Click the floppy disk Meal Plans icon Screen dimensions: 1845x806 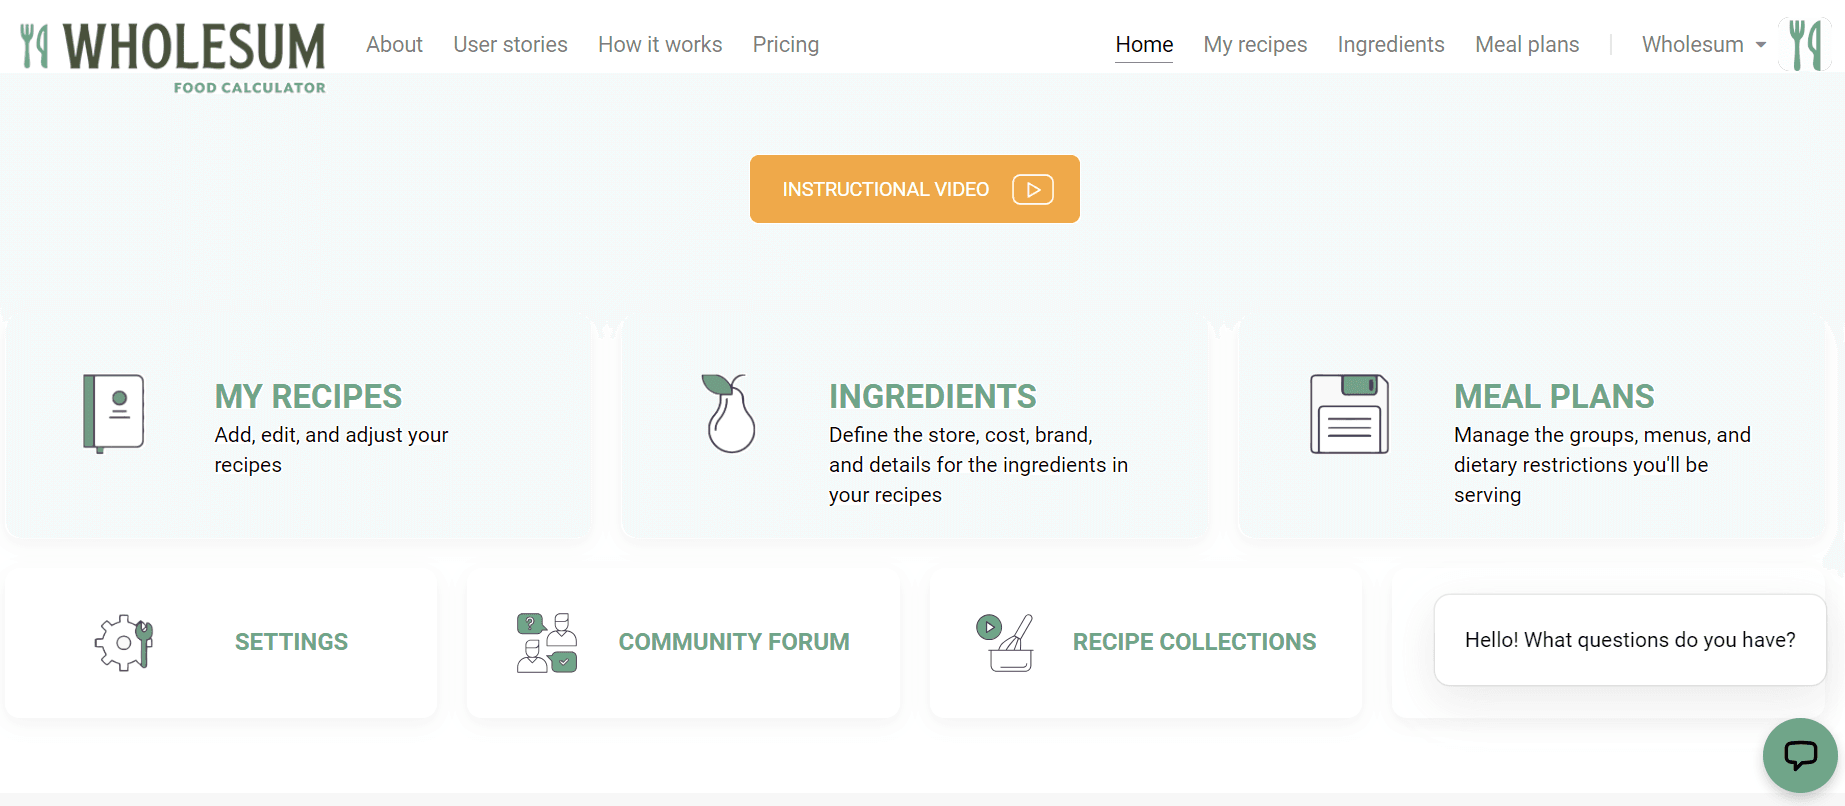tap(1349, 413)
